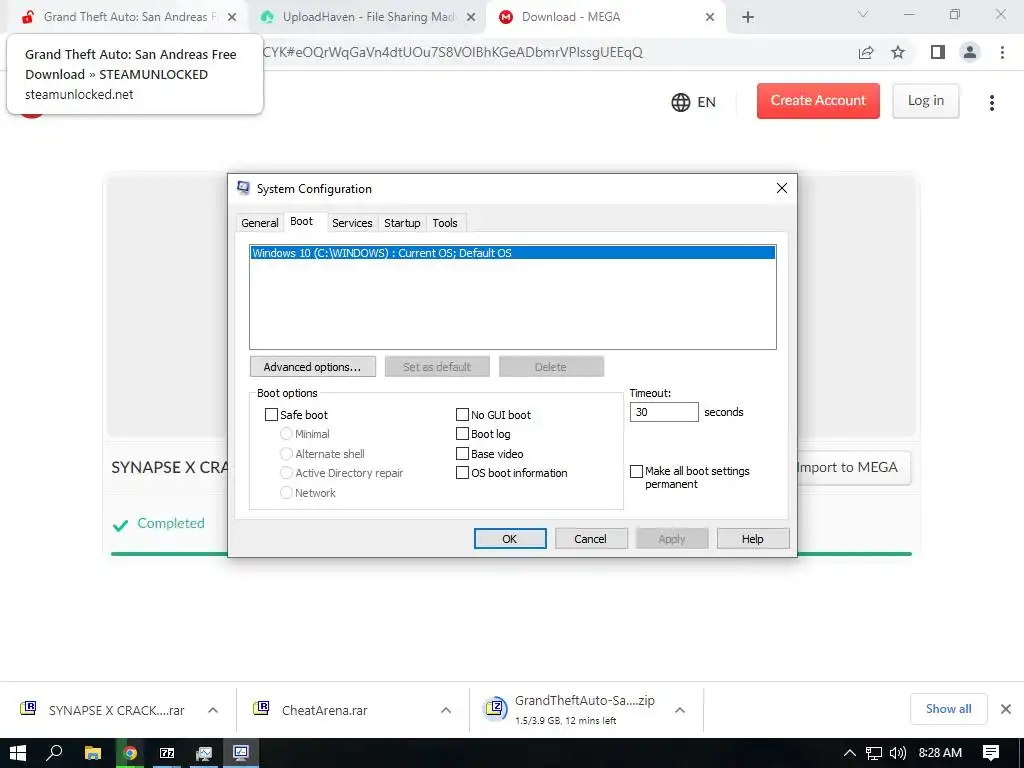Viewport: 1024px width, 768px height.
Task: Click the picture-frame taskbar icon beside 7-Zip
Action: (x=204, y=753)
